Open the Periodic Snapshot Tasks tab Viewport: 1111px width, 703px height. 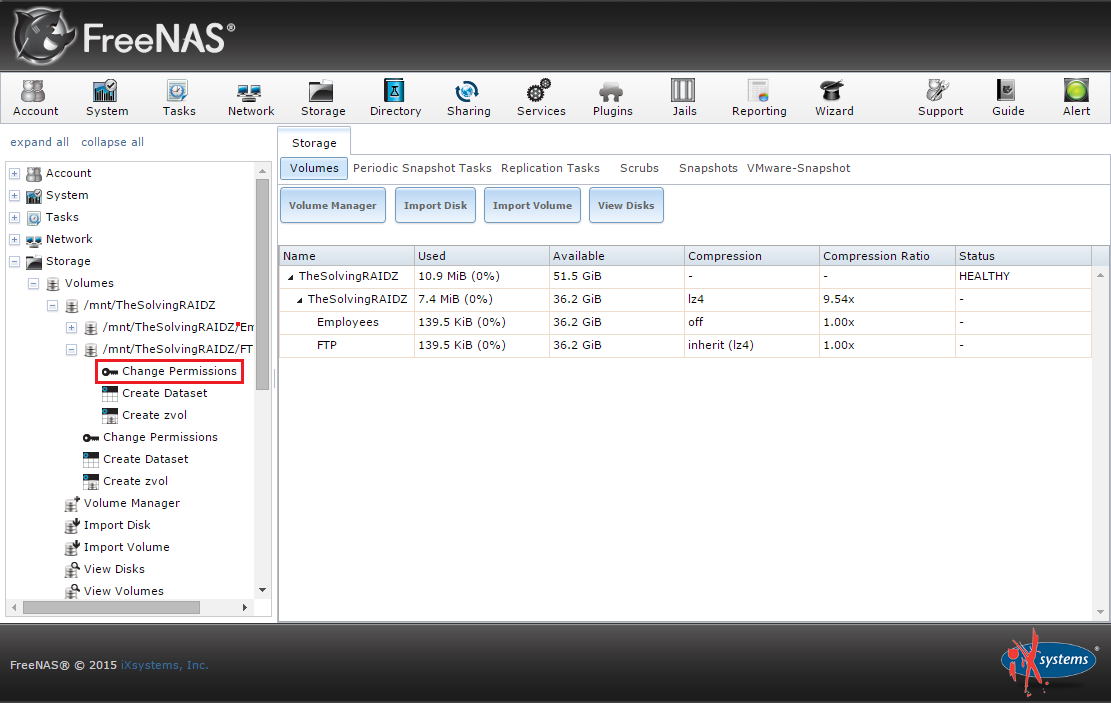[x=422, y=168]
